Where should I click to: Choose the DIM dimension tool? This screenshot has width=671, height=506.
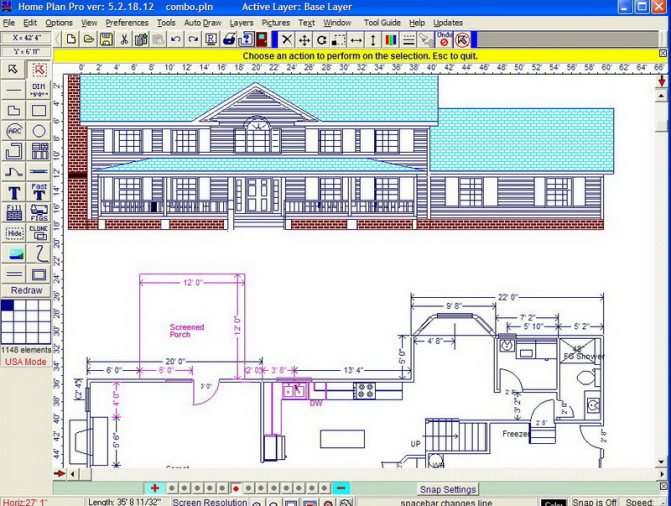click(39, 90)
